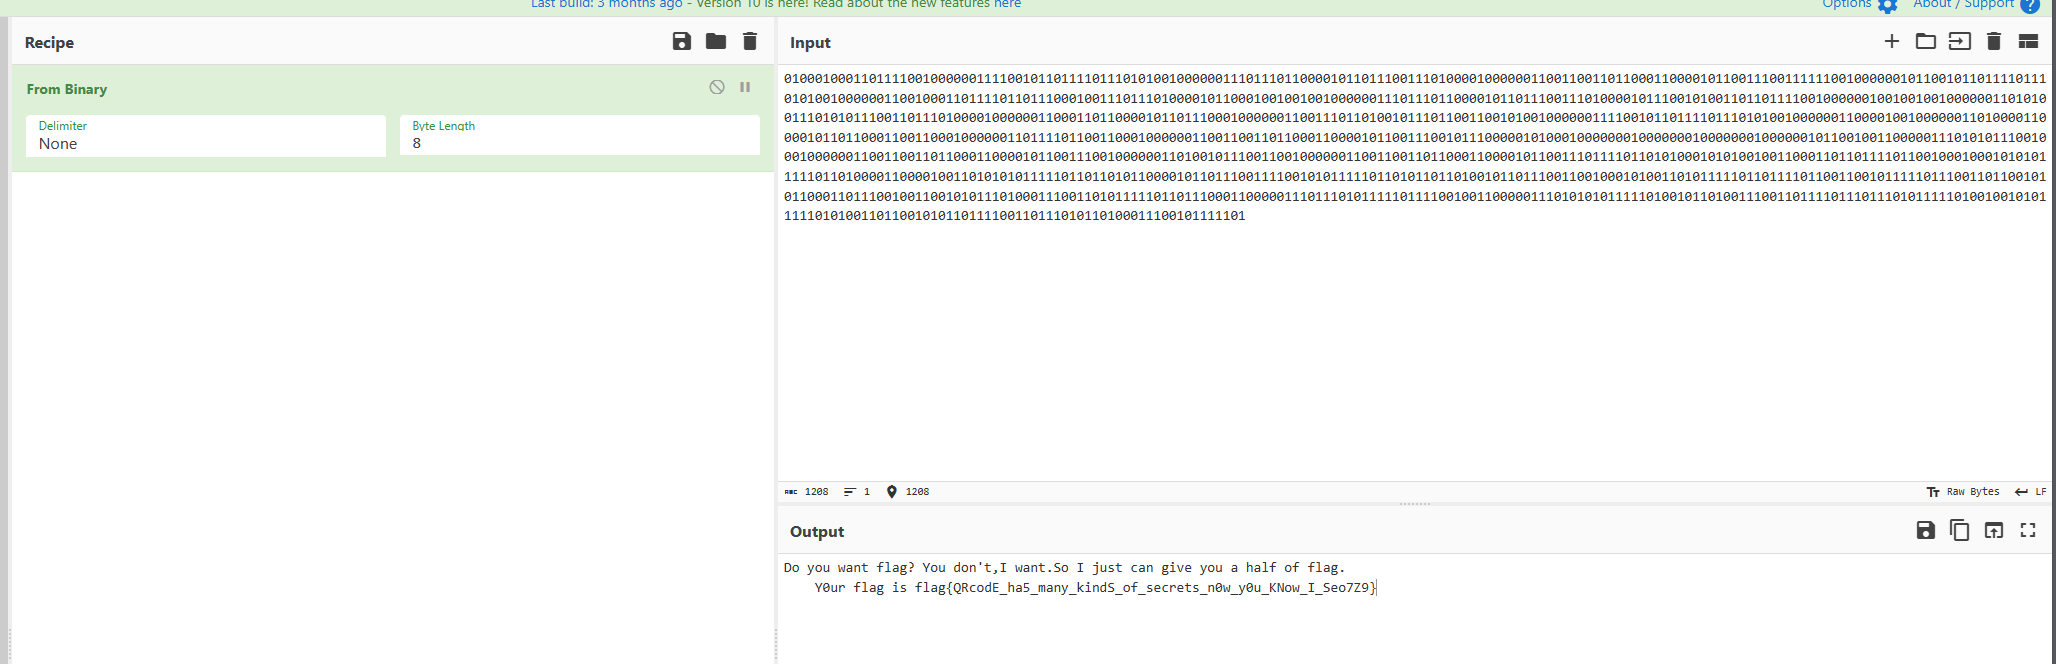Copy raw output to clipboard
The width and height of the screenshot is (2056, 664).
coord(1959,531)
